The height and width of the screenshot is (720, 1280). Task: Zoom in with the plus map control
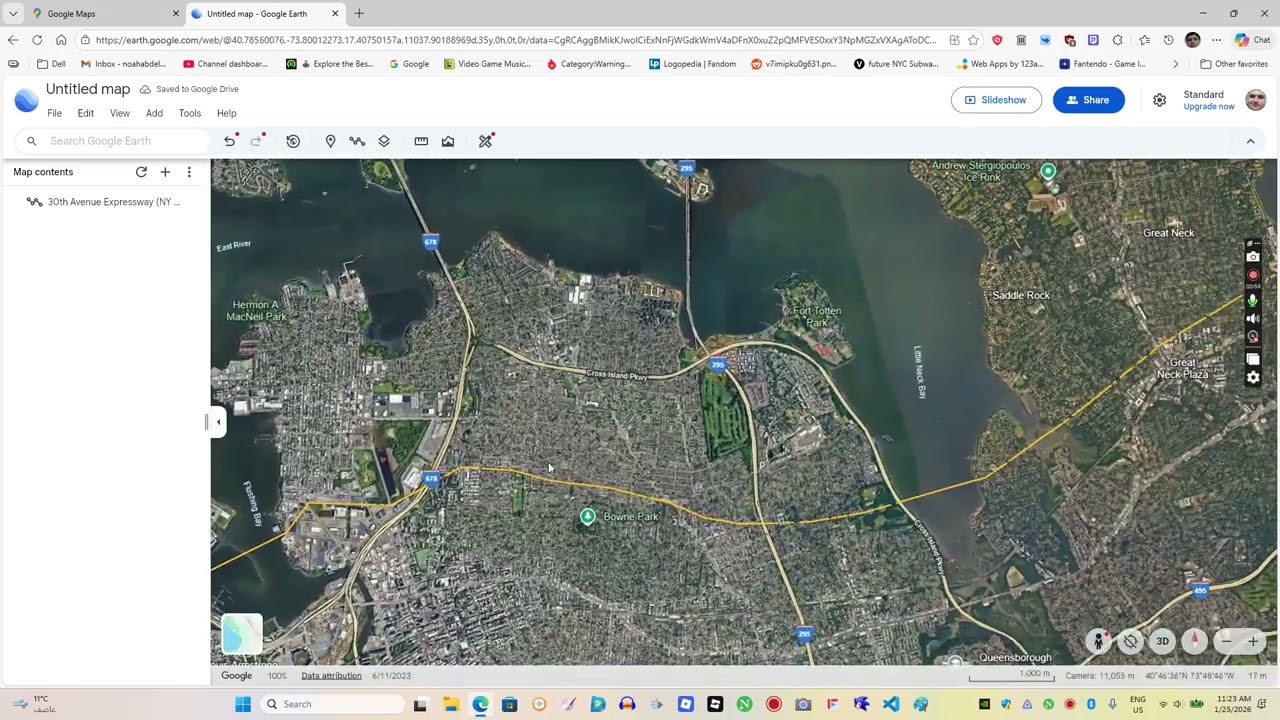coord(1253,641)
